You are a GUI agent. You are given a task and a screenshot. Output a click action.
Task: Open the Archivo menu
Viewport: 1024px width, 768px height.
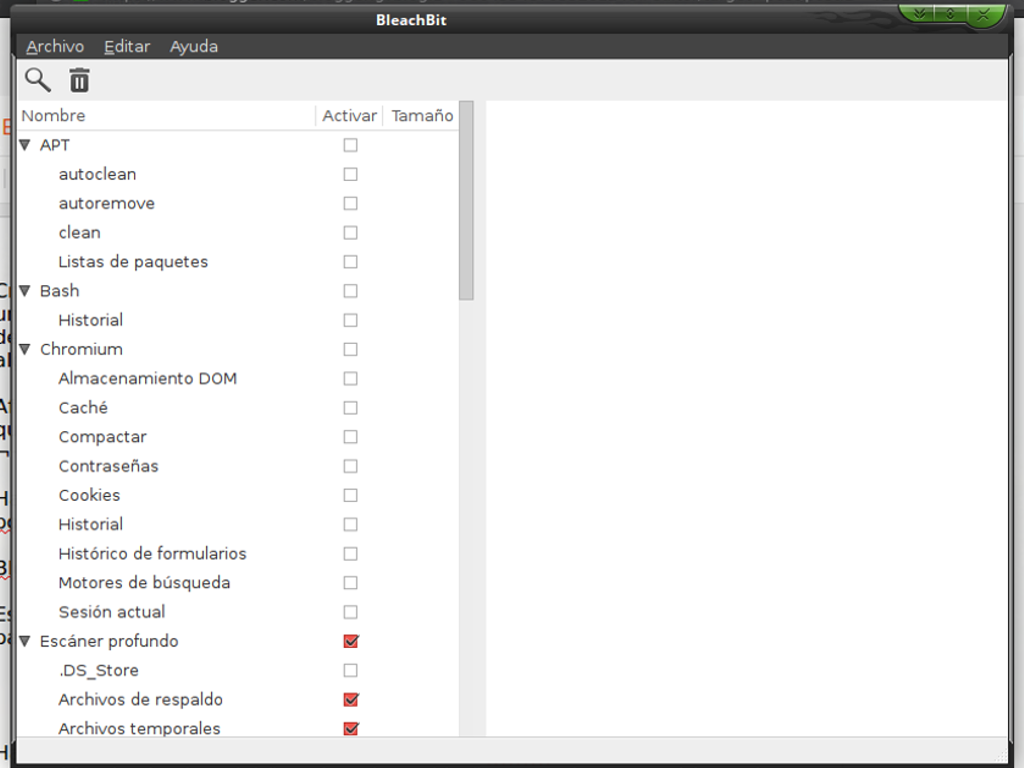point(55,46)
